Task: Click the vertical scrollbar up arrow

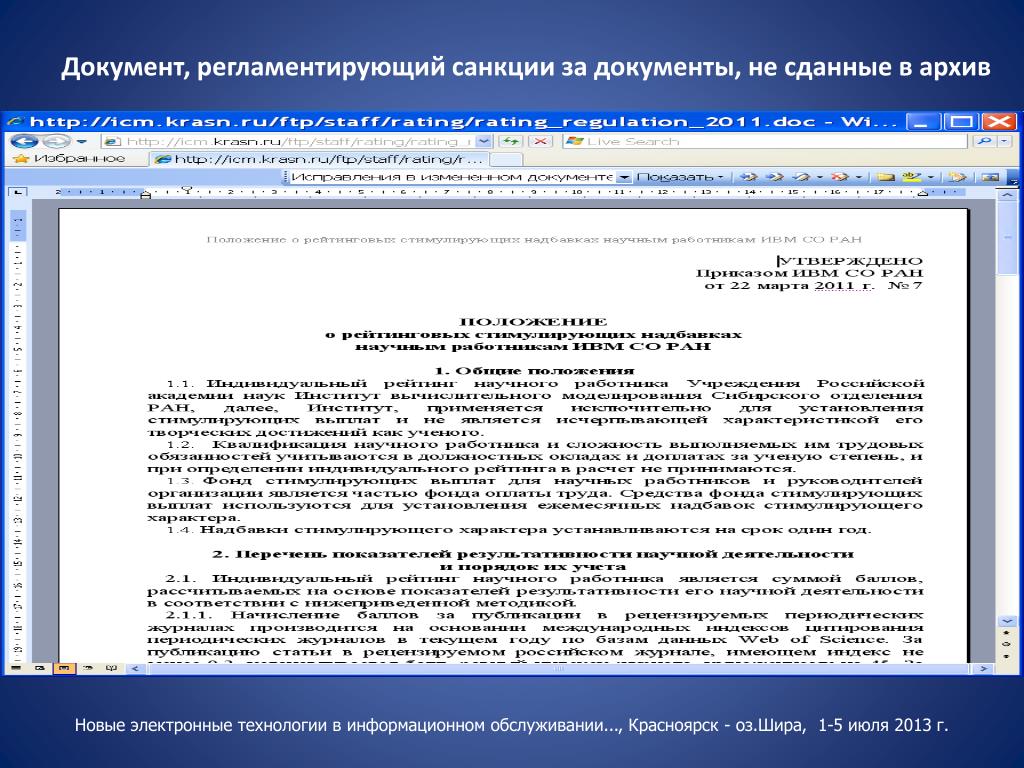Action: (x=1006, y=195)
